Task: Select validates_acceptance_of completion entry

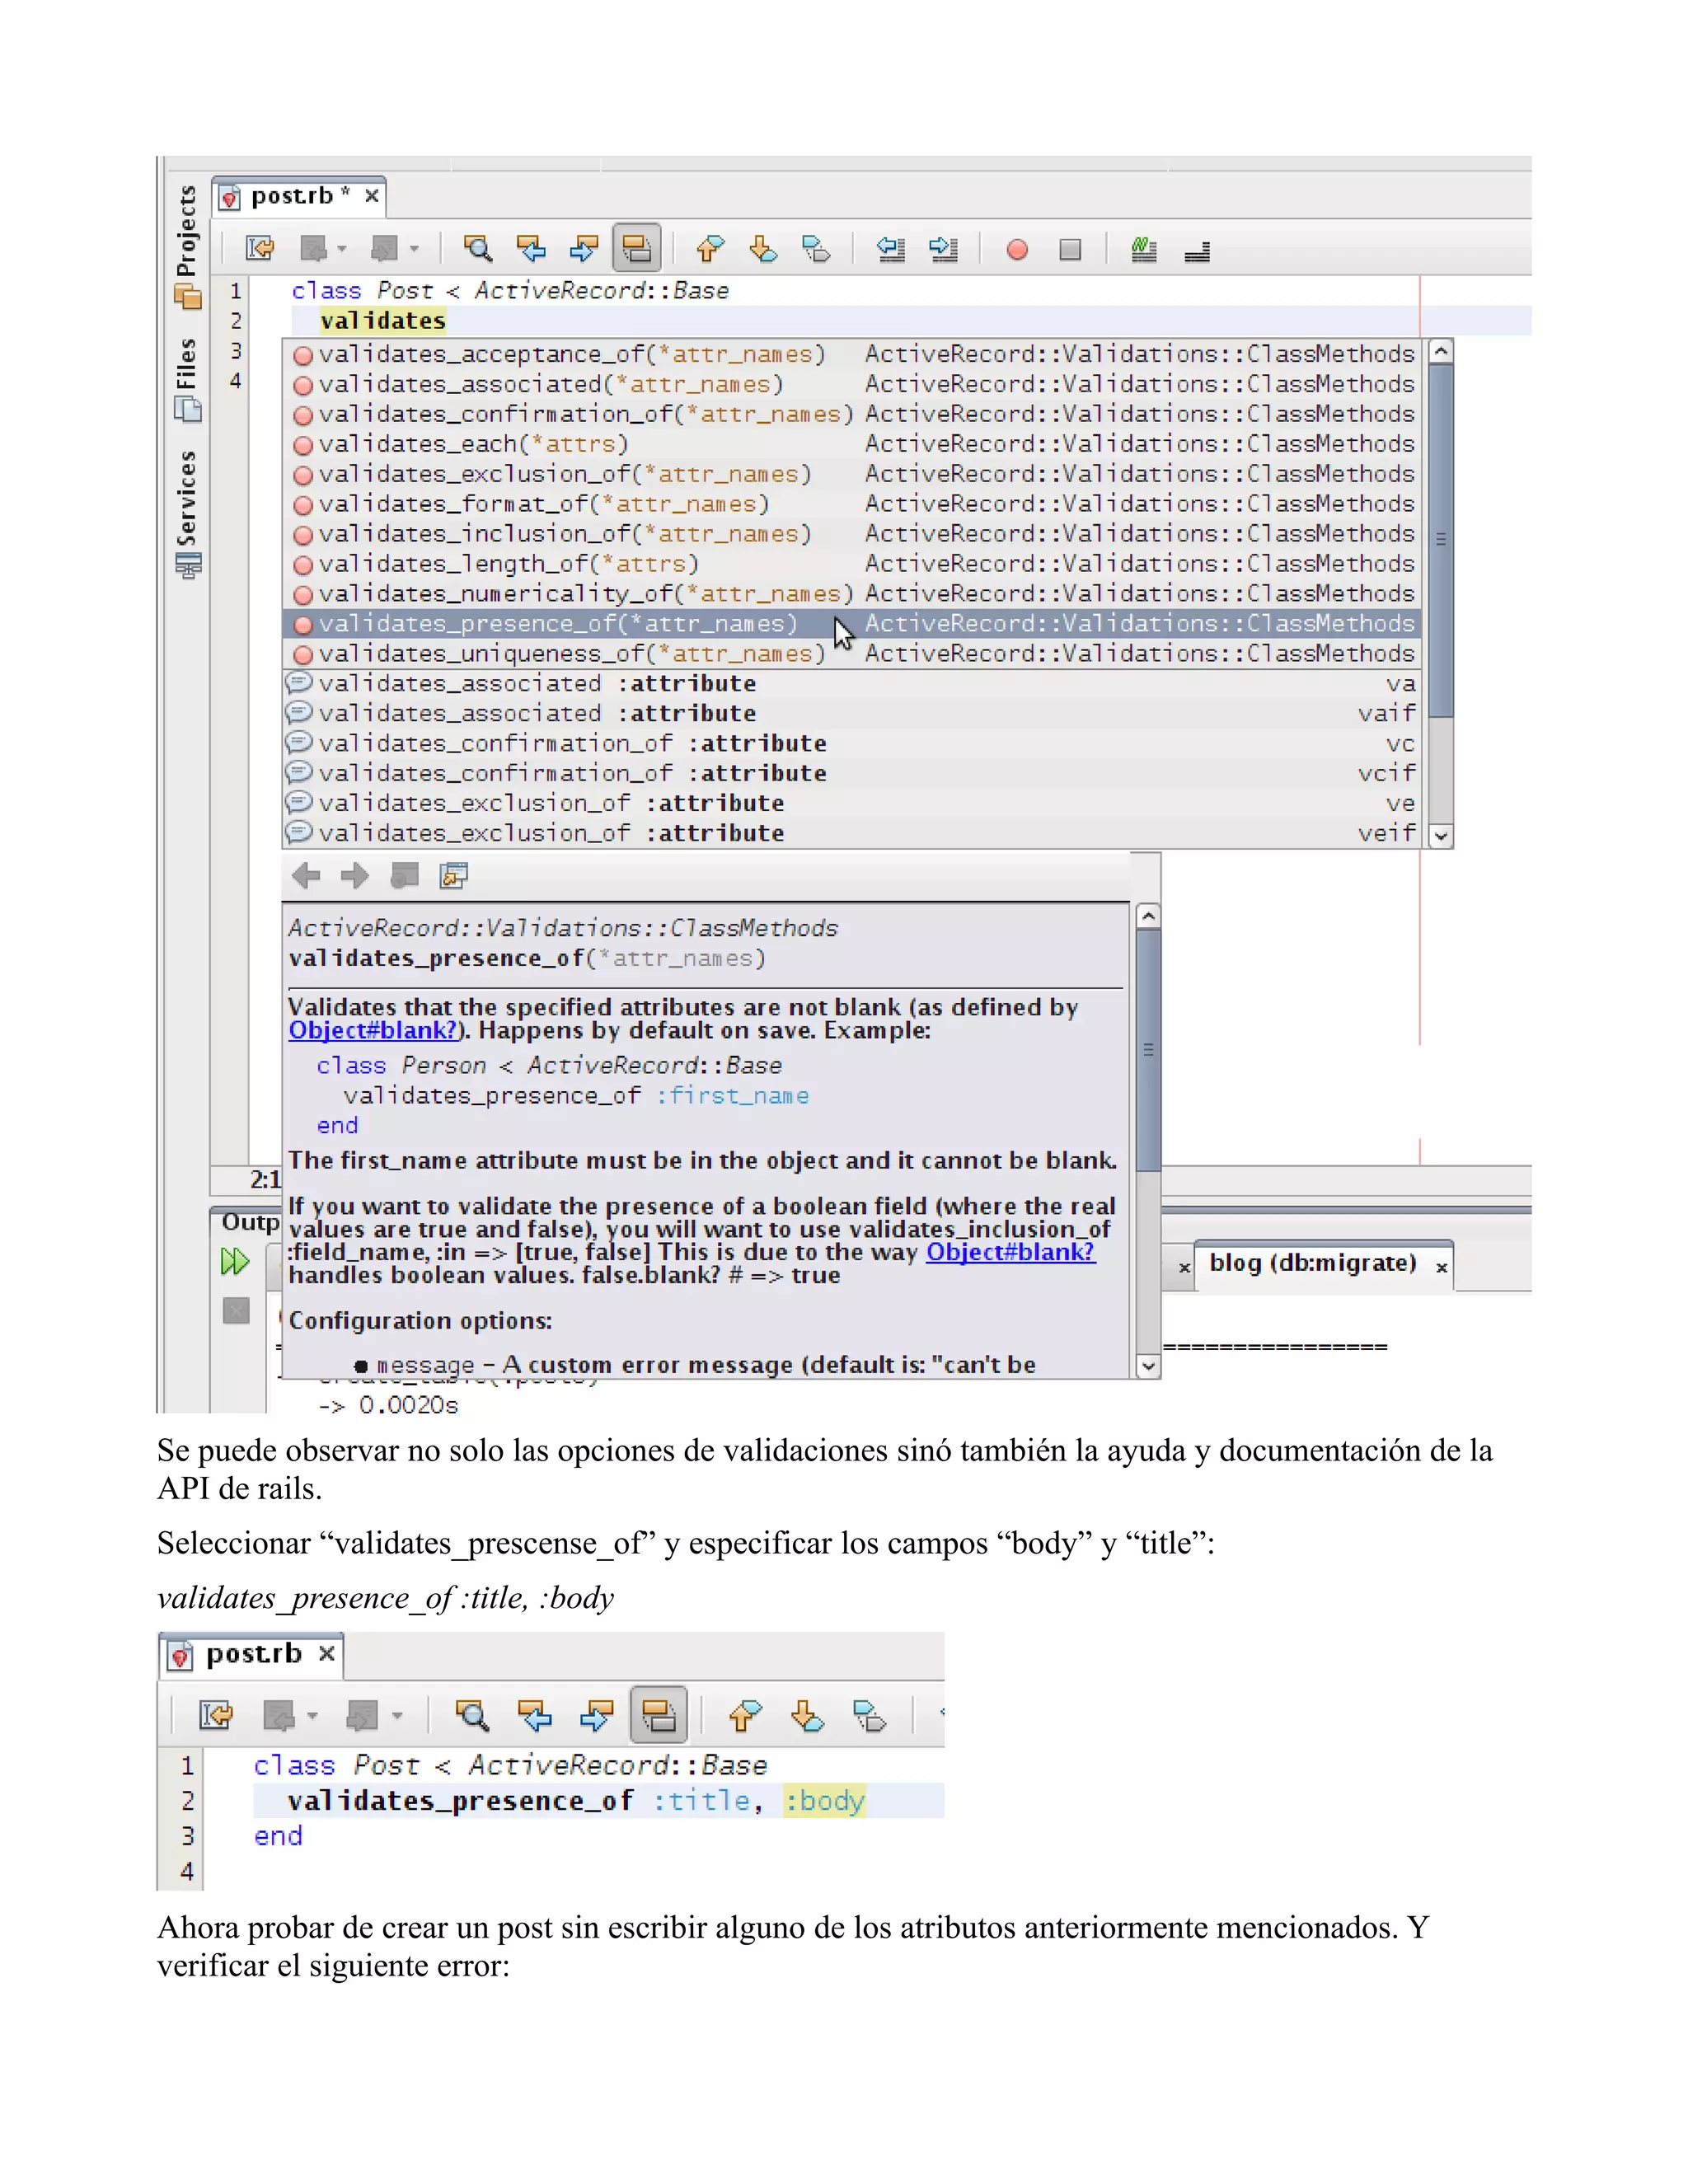Action: tap(851, 354)
